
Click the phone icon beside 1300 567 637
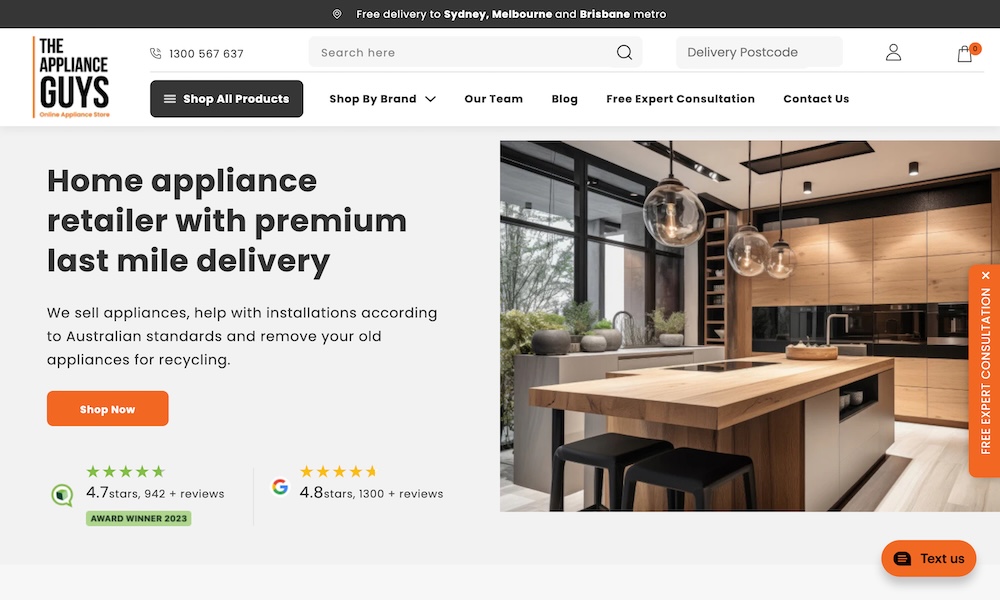(x=156, y=54)
